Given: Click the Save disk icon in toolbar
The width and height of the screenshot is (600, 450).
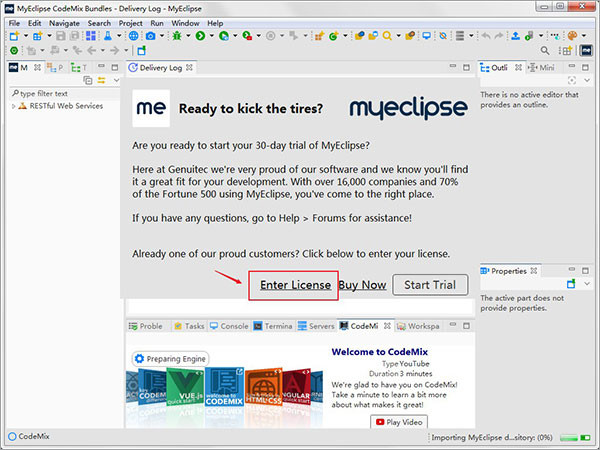Looking at the screenshot, I should point(59,36).
